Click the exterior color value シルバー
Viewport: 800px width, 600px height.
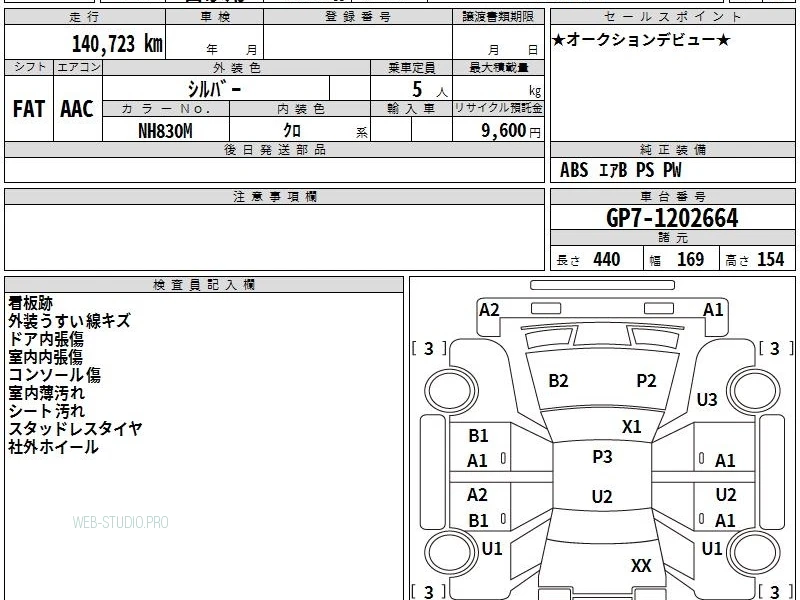pyautogui.click(x=215, y=89)
